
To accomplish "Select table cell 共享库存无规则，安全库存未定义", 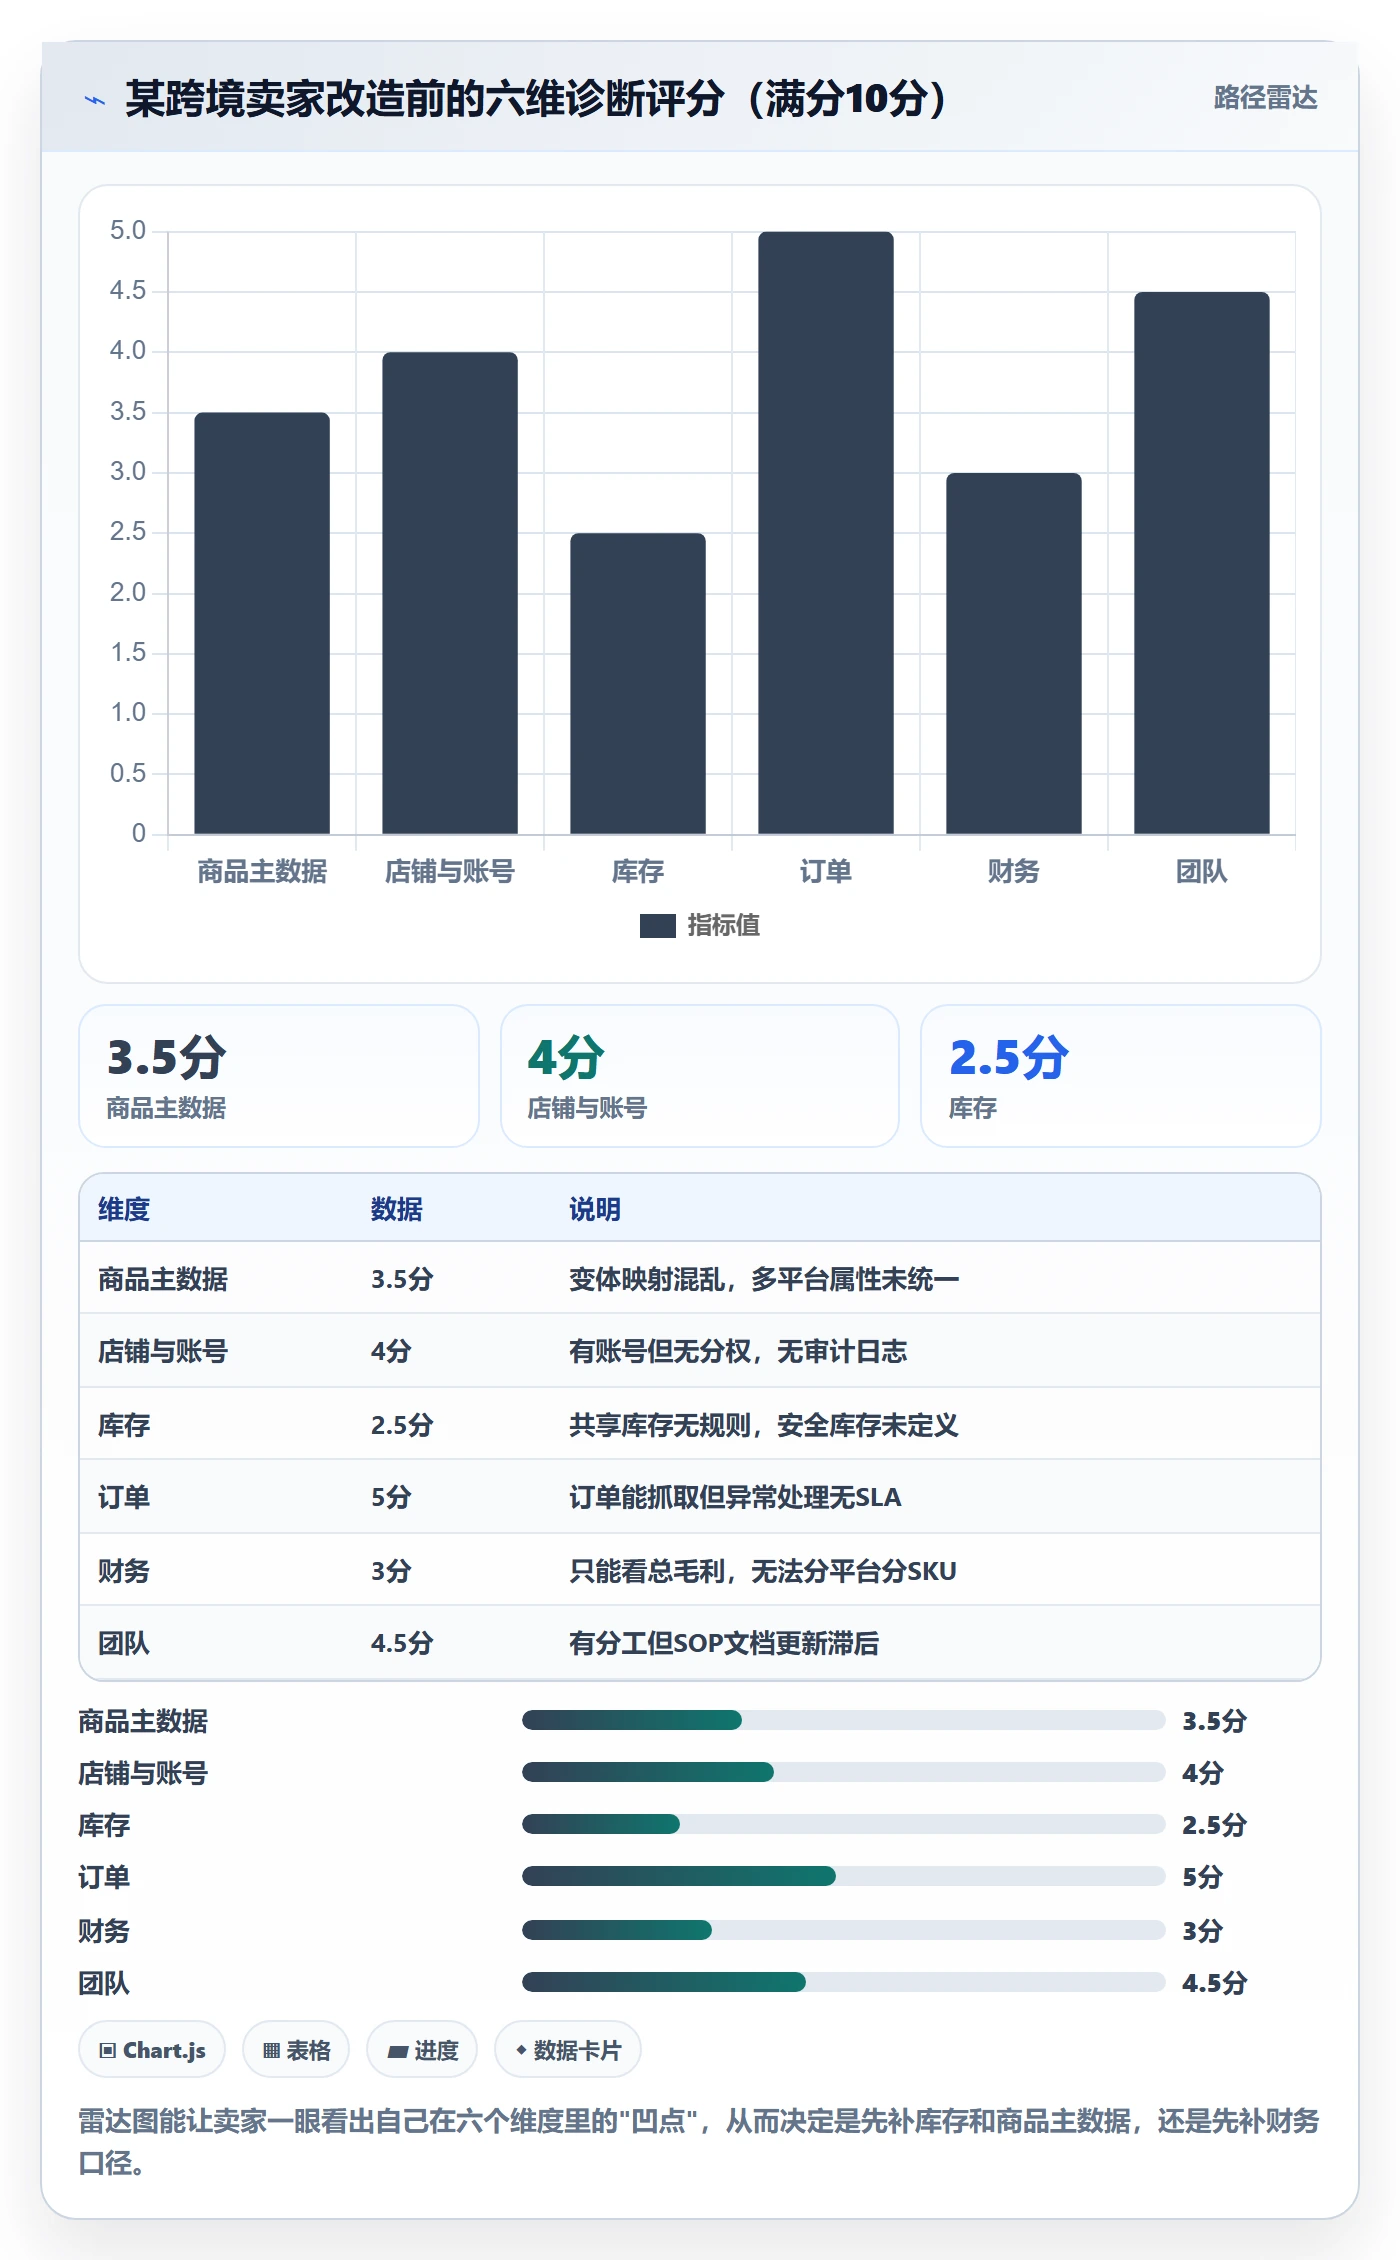I will click(764, 1425).
